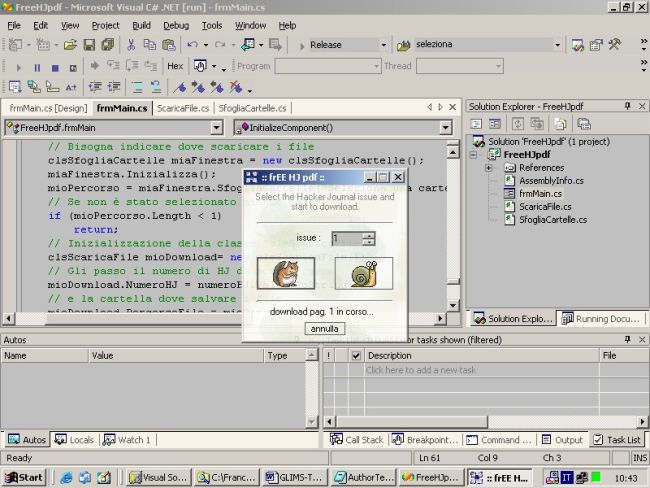Expand the References node in Solution Explorer
650x488 pixels.
(x=489, y=168)
